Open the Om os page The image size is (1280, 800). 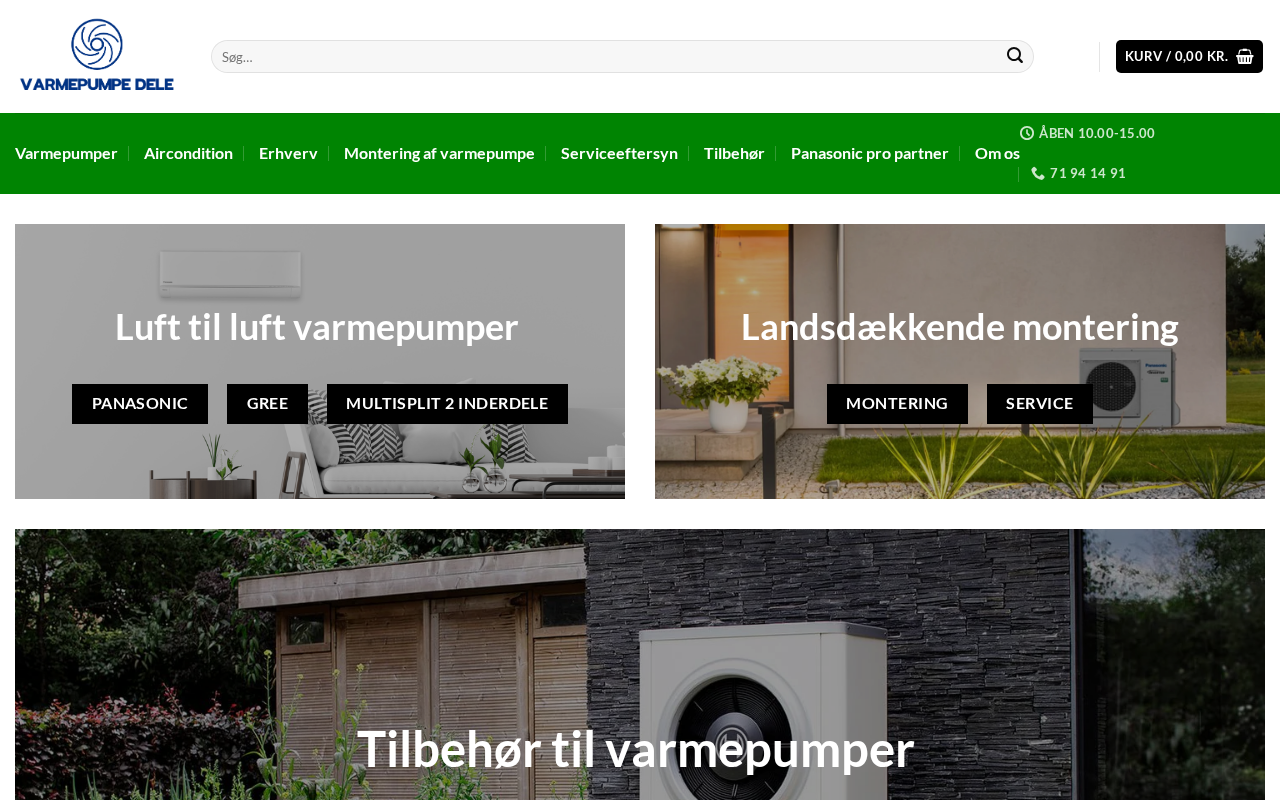(x=997, y=153)
